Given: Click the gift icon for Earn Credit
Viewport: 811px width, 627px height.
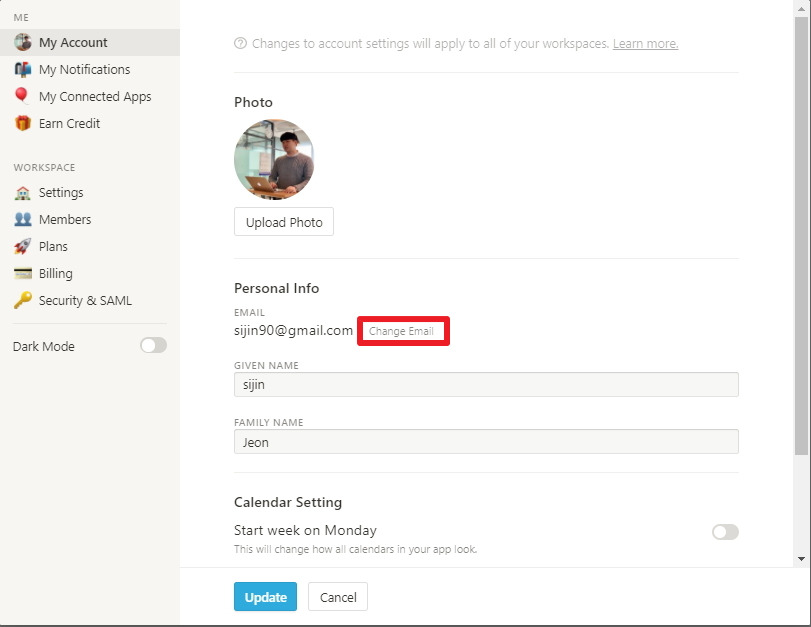Looking at the screenshot, I should click(22, 124).
